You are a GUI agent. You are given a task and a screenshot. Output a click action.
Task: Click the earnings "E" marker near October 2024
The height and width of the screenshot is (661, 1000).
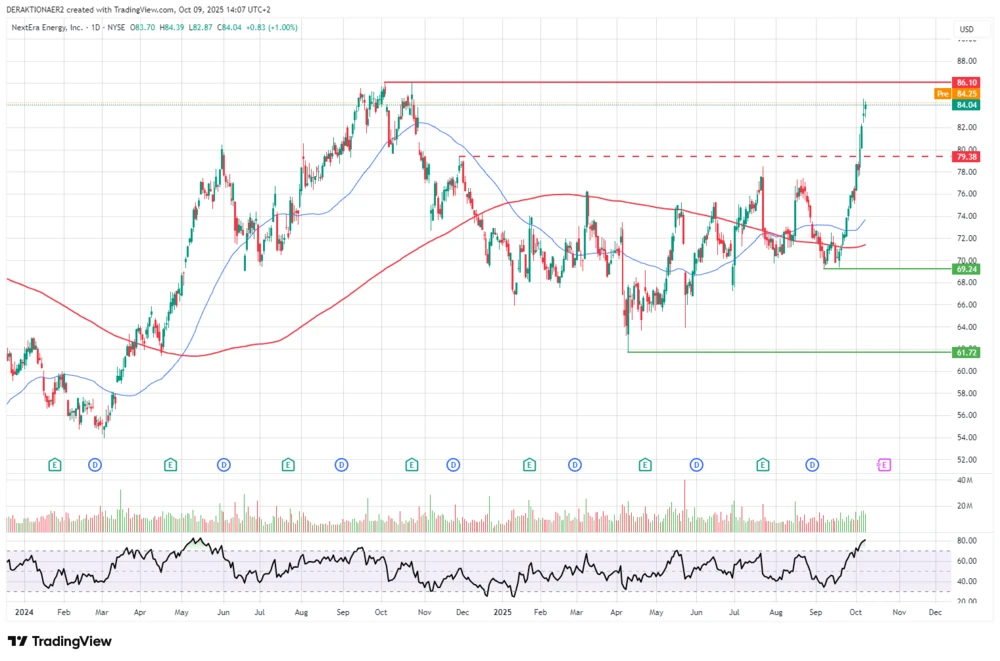pyautogui.click(x=411, y=464)
